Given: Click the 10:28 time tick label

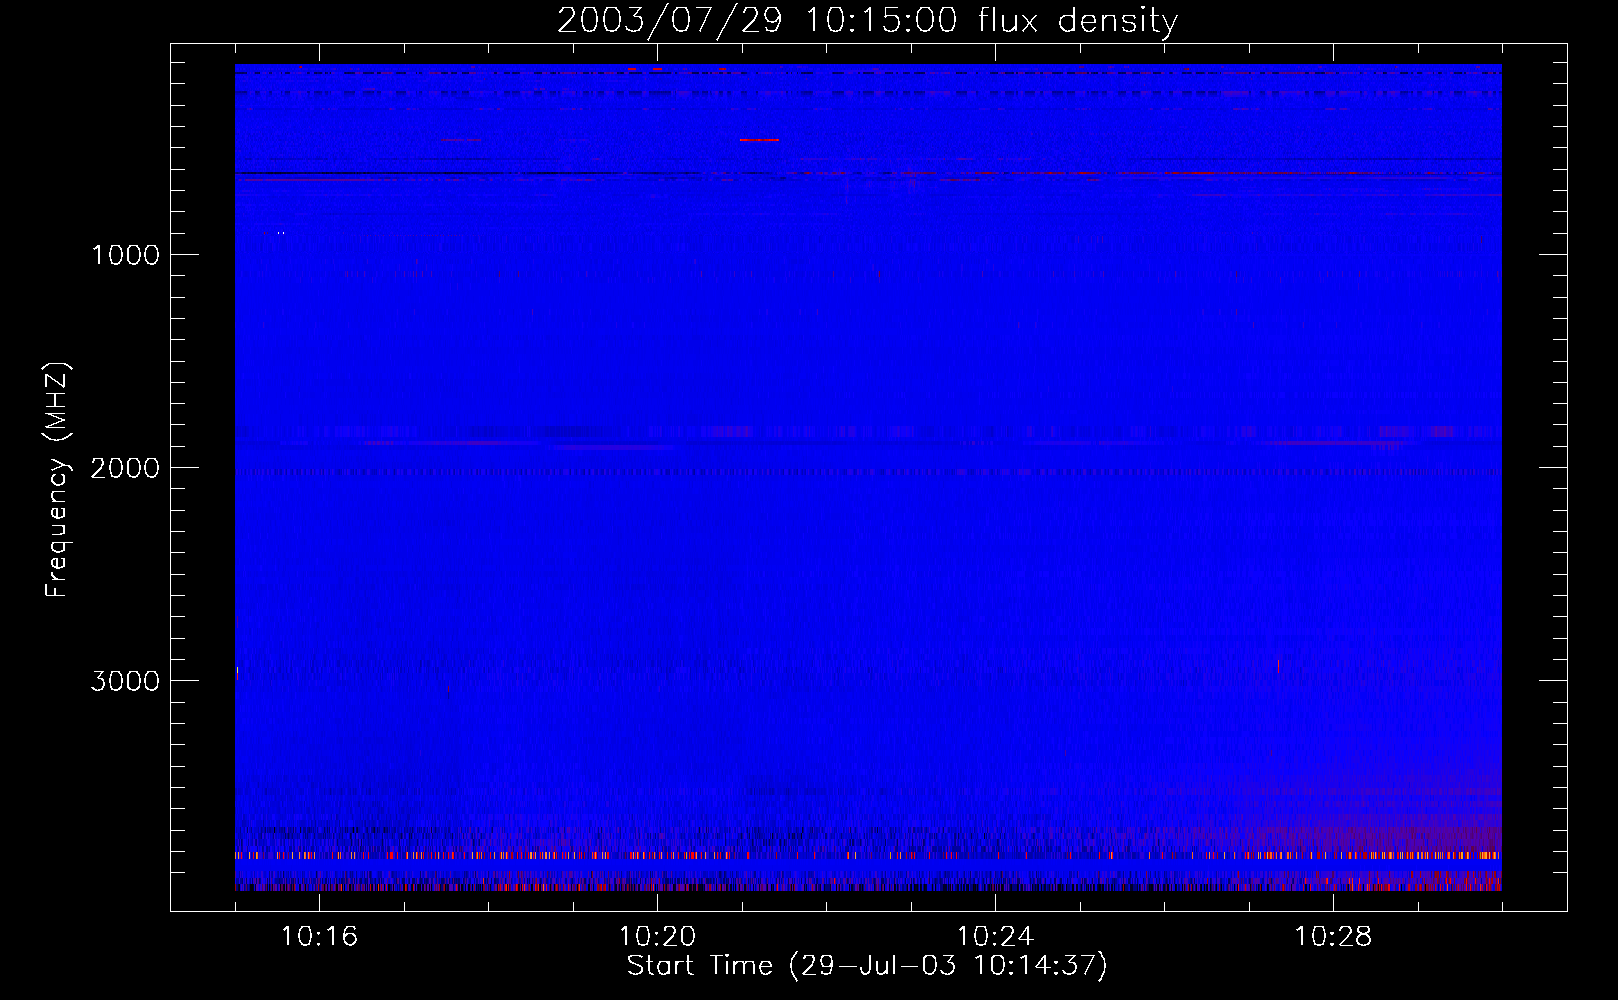Looking at the screenshot, I should [x=1333, y=936].
